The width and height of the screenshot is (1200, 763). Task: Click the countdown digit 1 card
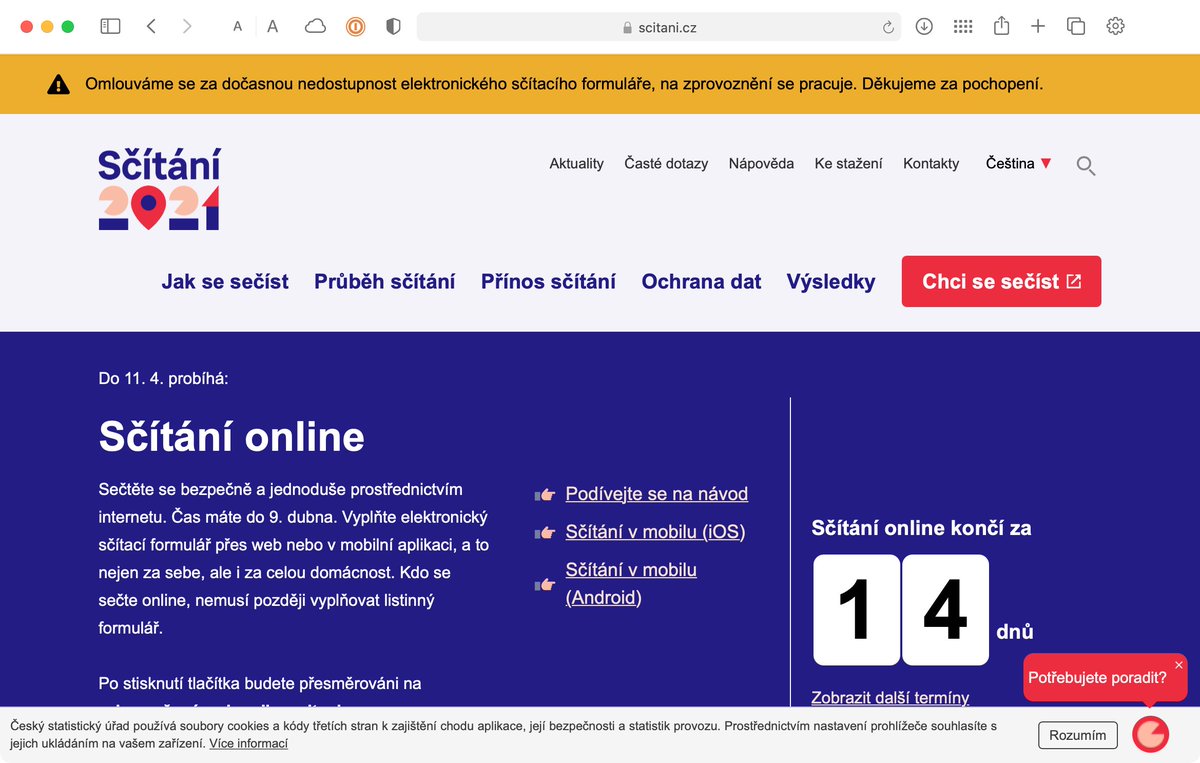coord(856,610)
